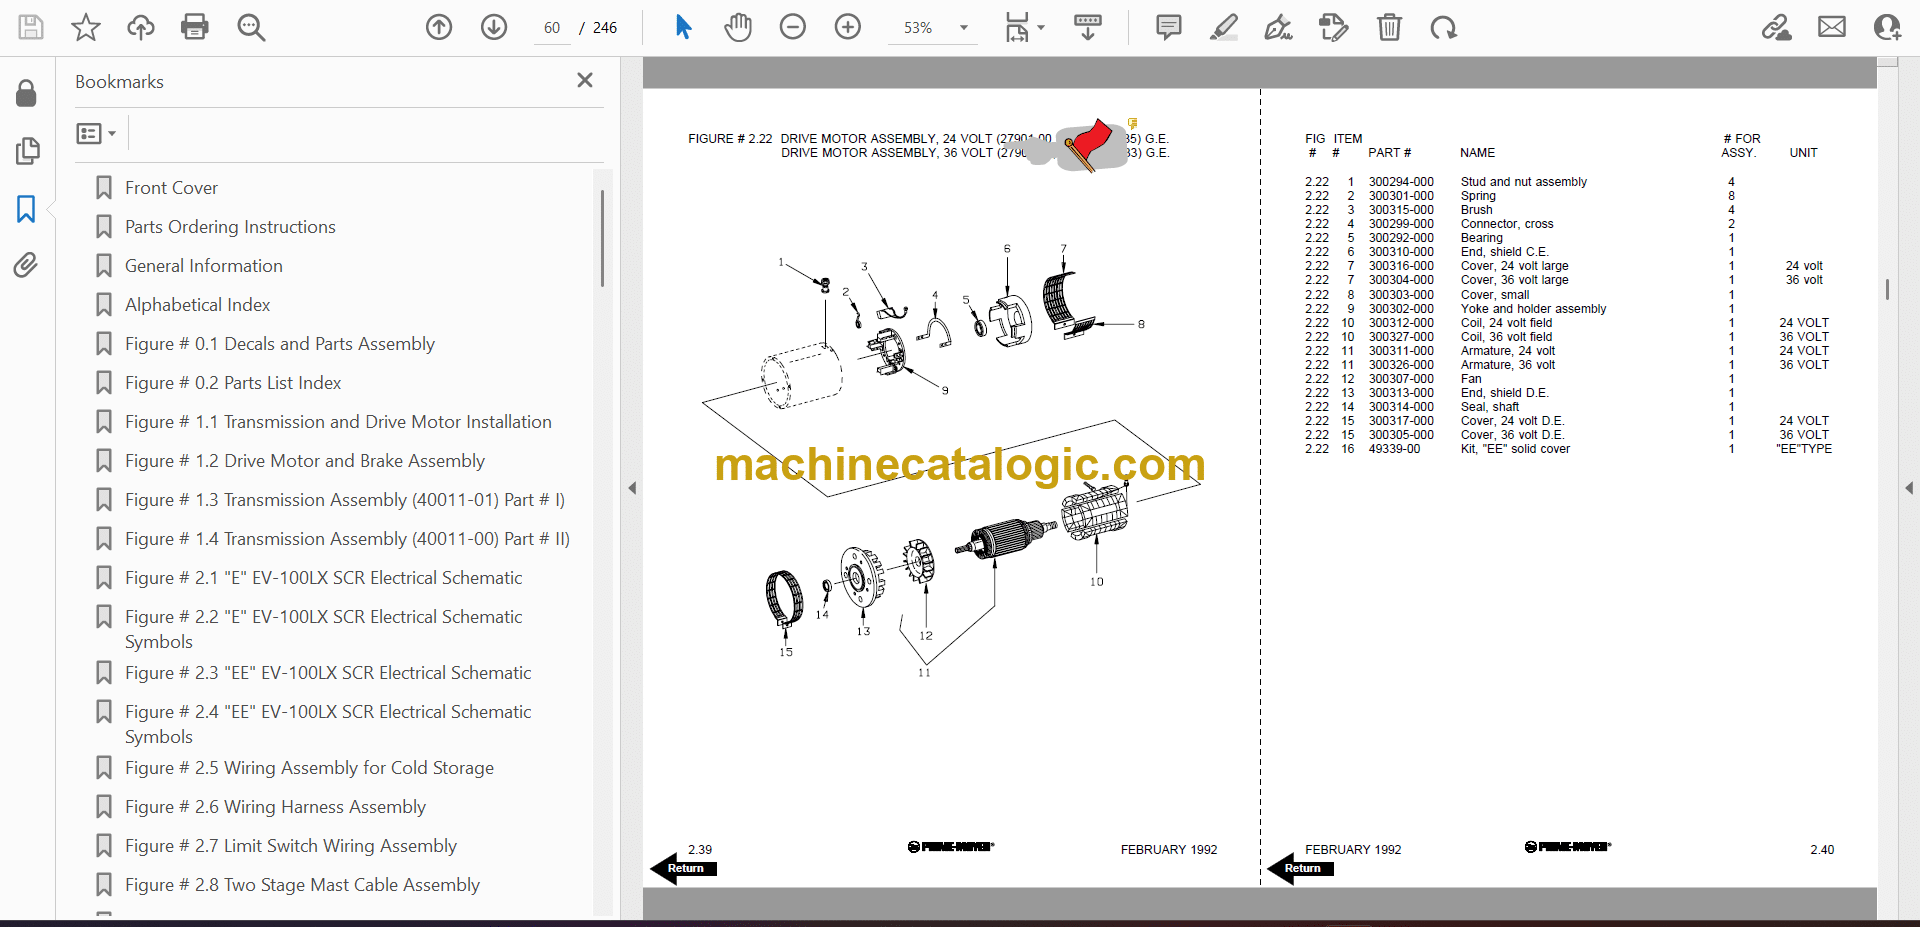The width and height of the screenshot is (1920, 927).
Task: Open Figure # 1.4 Transmission Assembly bookmark
Action: coord(347,539)
